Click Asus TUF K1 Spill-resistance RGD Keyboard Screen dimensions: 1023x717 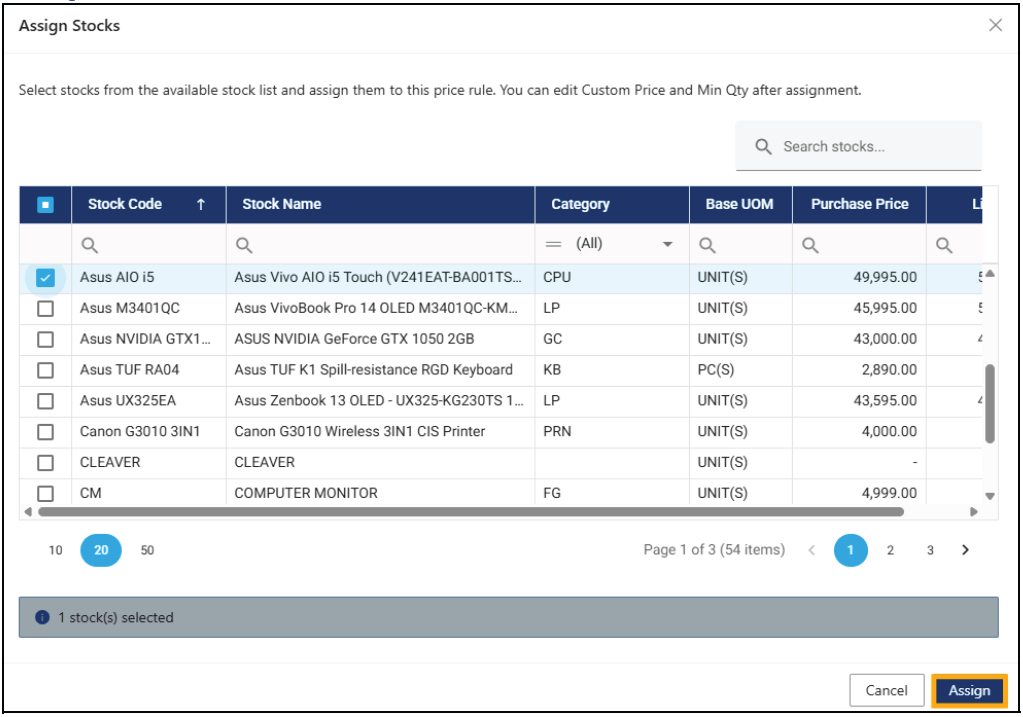(373, 369)
